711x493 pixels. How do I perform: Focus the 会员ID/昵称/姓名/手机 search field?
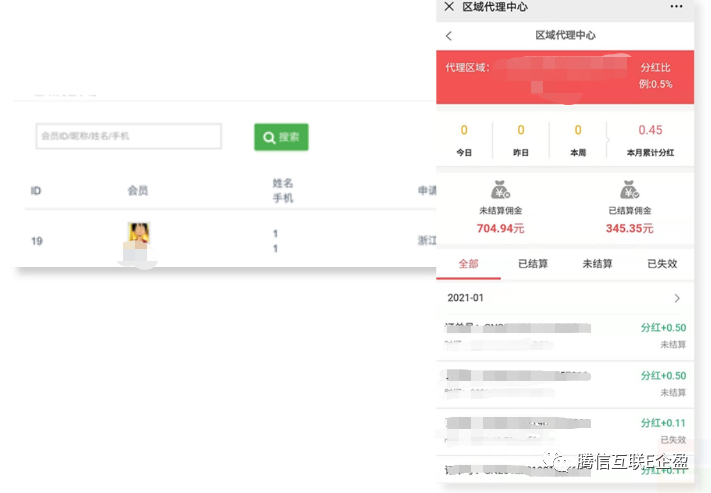tap(129, 136)
